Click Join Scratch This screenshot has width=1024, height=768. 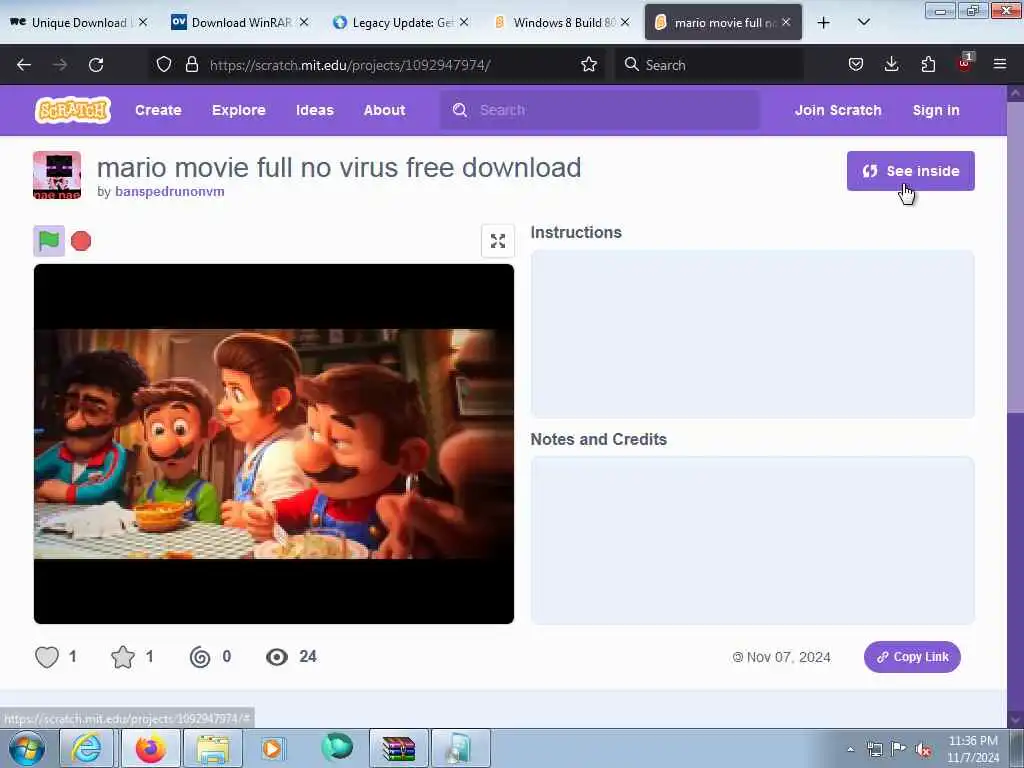point(838,110)
